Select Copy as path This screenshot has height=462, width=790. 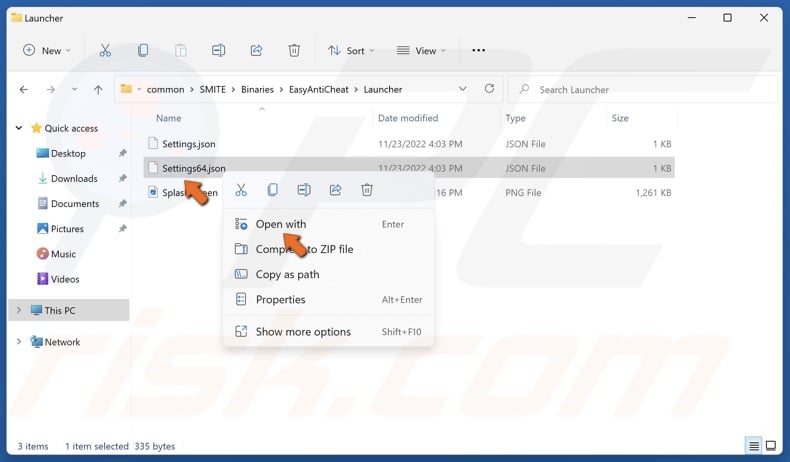click(x=328, y=275)
